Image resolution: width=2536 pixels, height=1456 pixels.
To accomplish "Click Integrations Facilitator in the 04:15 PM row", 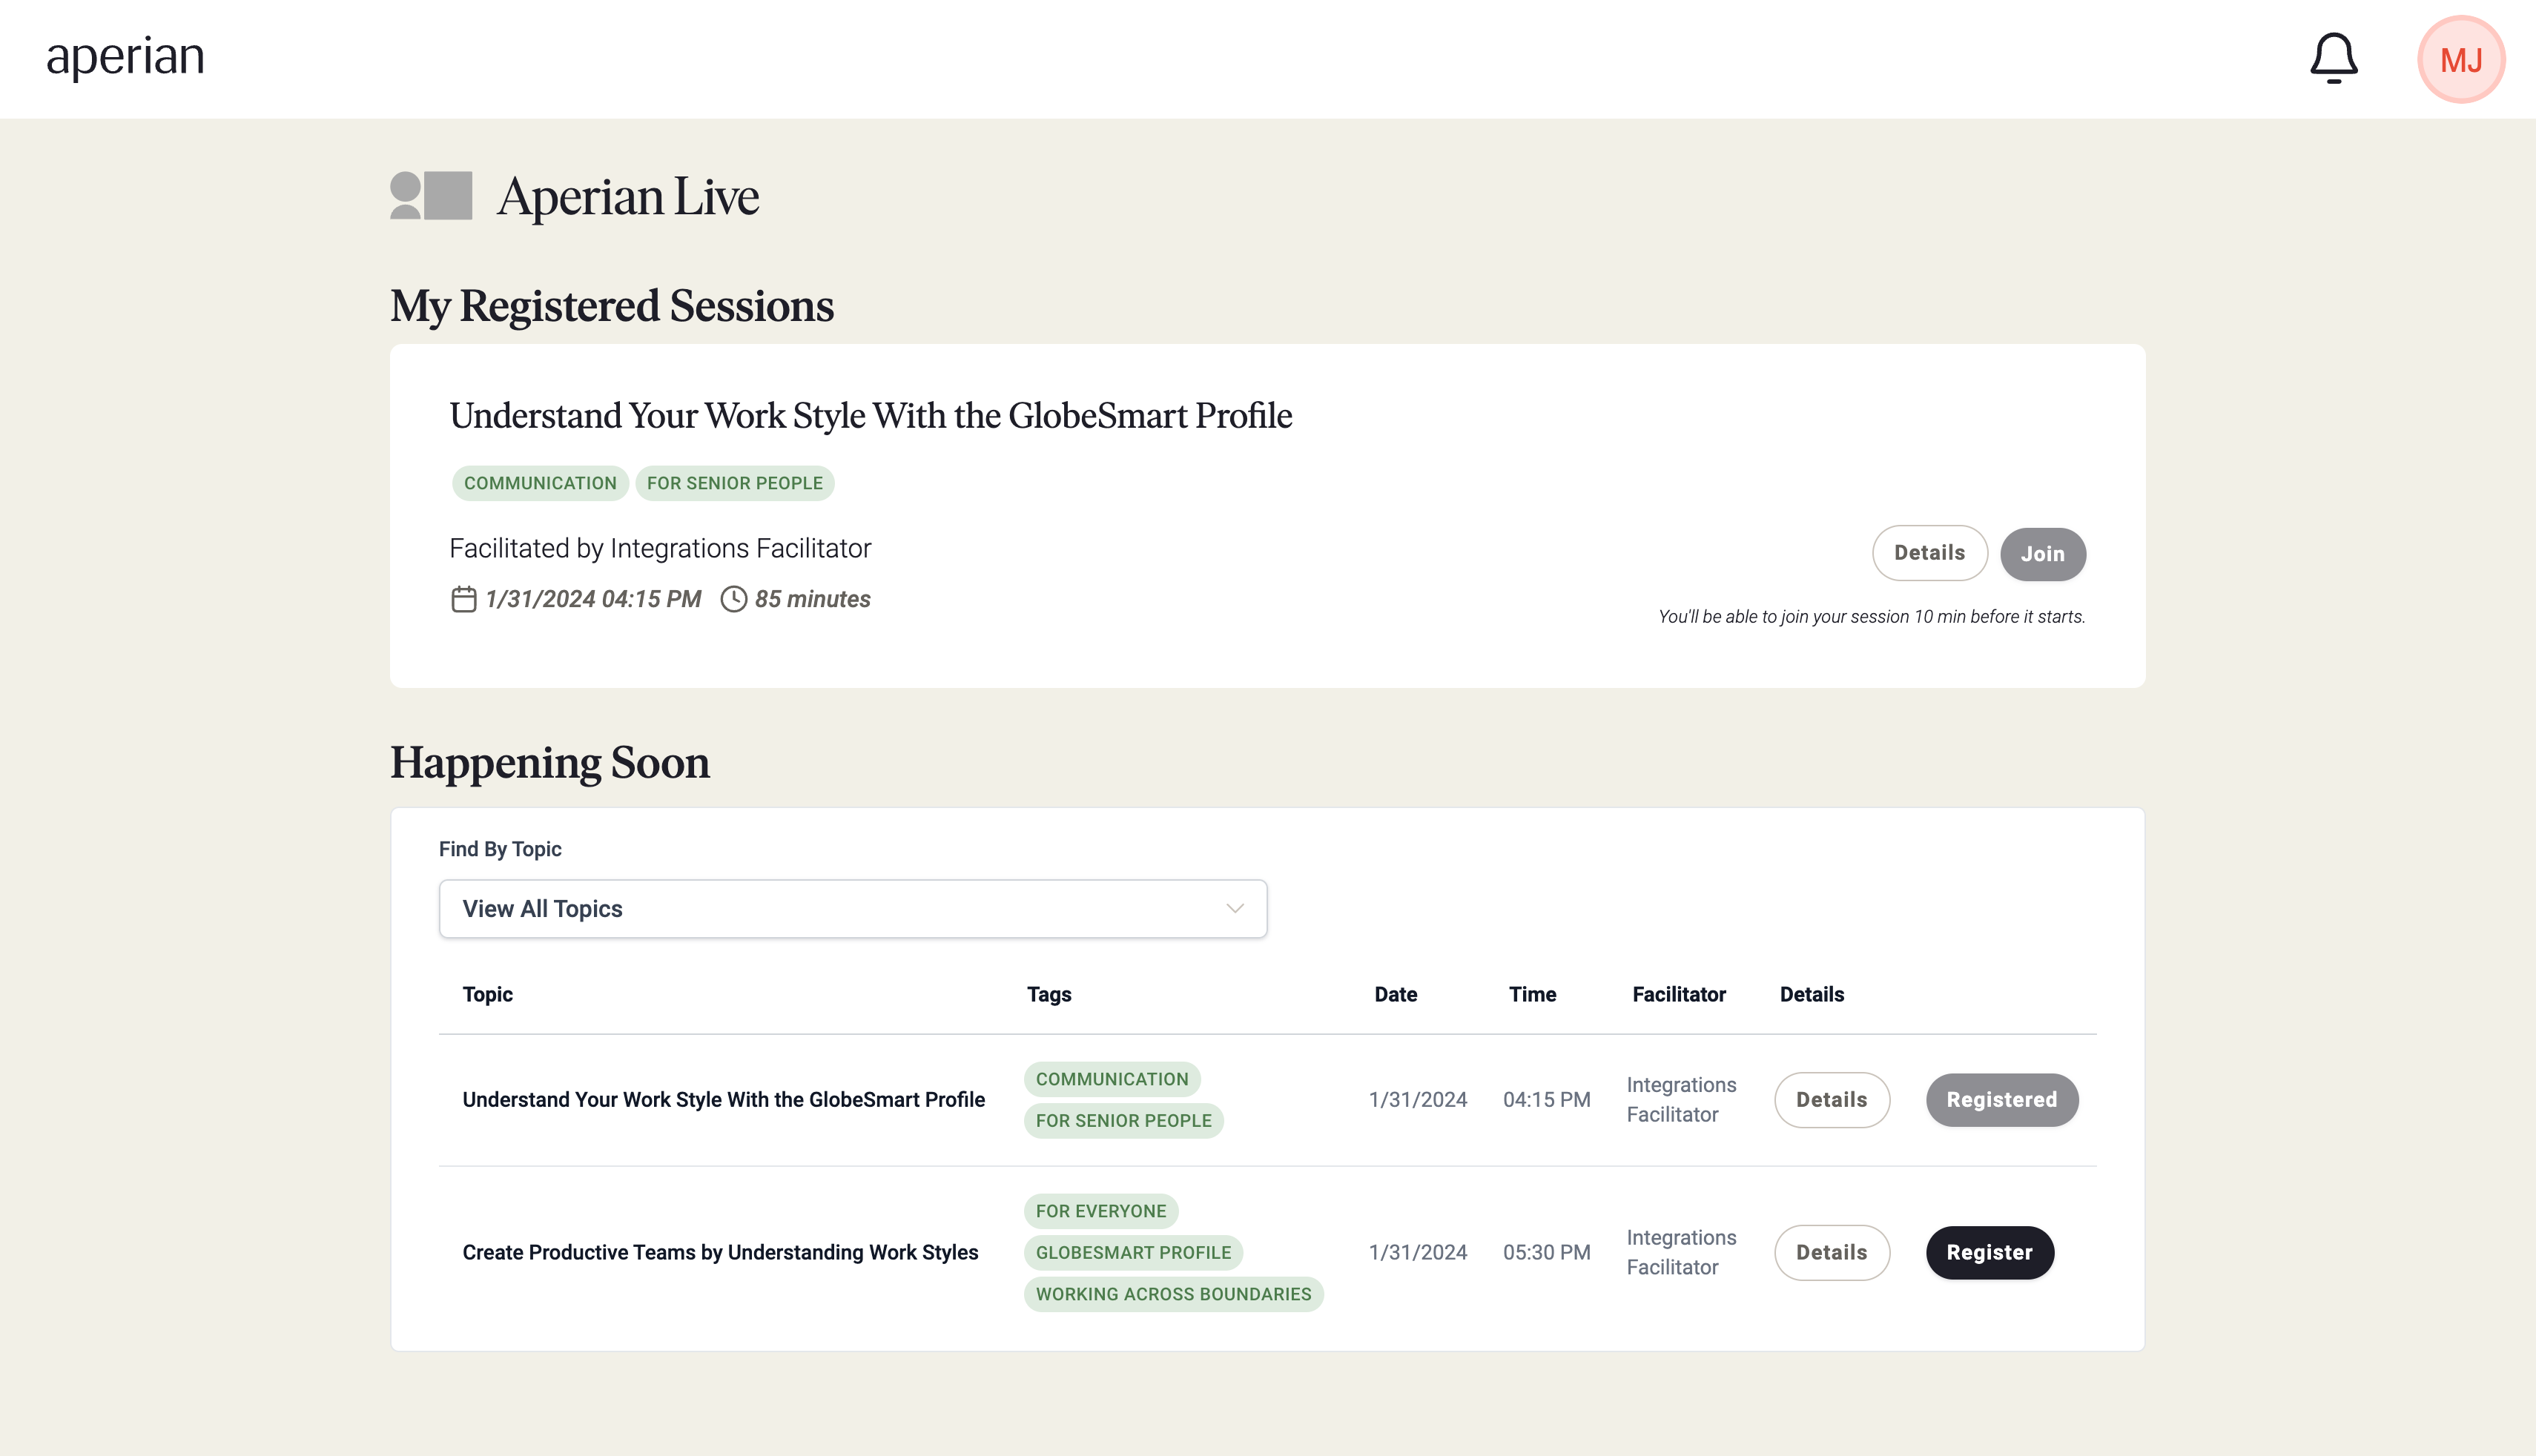I will pyautogui.click(x=1681, y=1100).
